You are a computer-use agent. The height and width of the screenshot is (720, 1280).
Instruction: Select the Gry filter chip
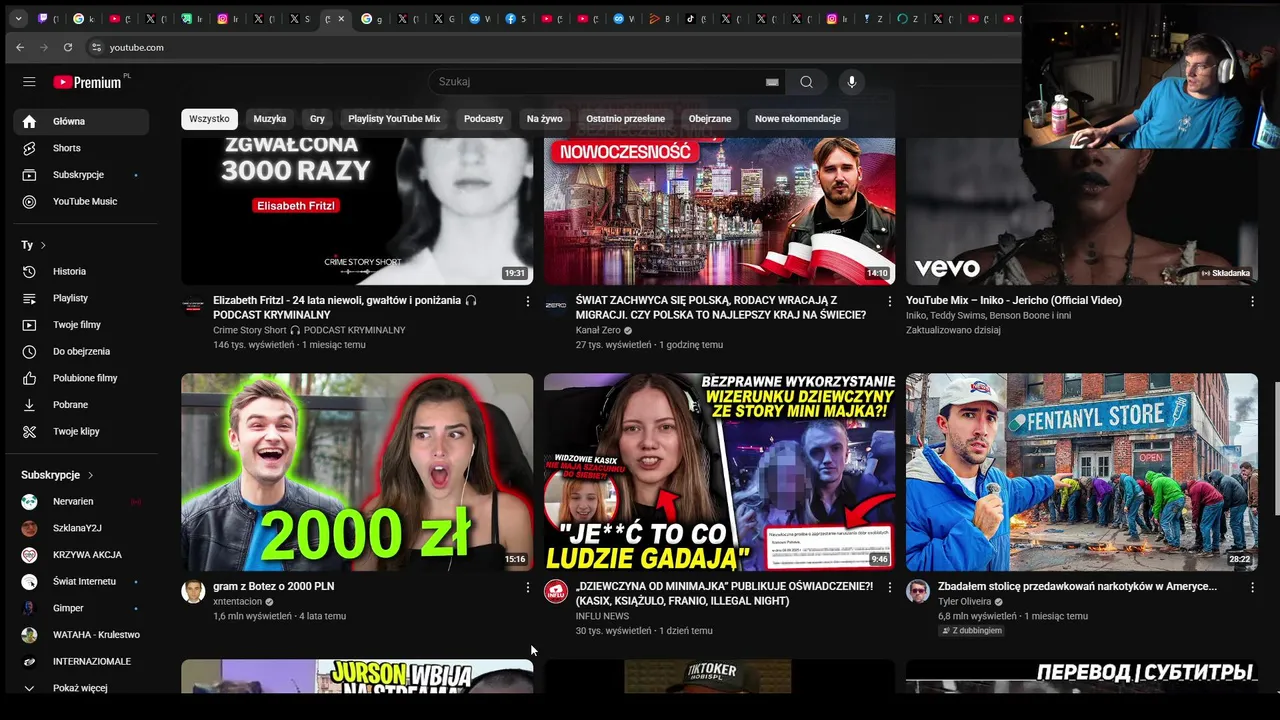[317, 119]
